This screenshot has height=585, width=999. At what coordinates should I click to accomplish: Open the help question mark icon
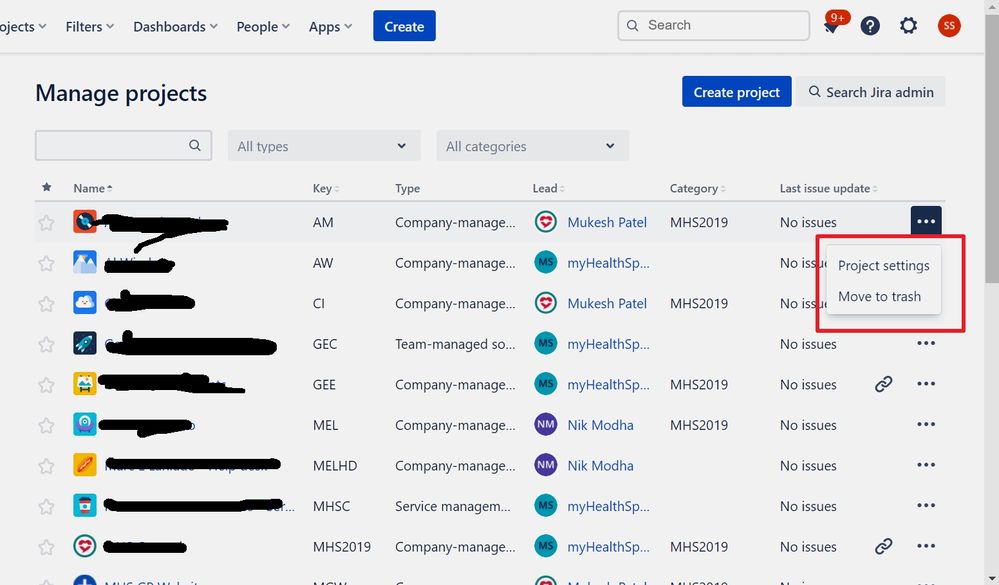coord(870,25)
